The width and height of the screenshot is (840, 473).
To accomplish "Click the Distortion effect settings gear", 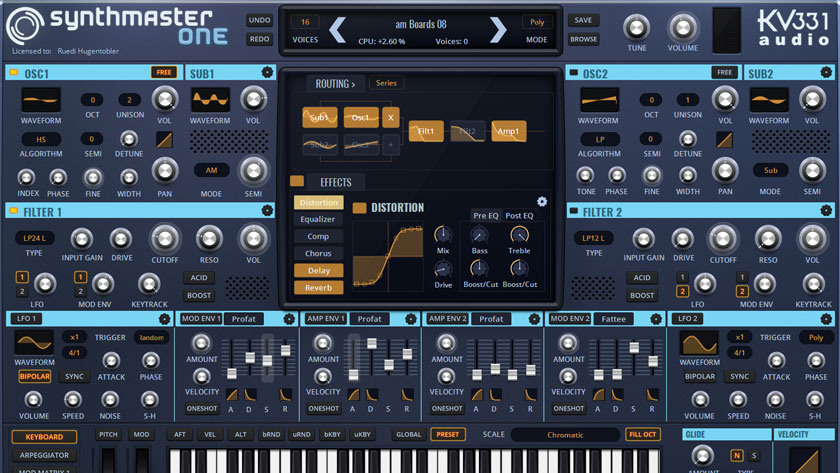I will pos(542,201).
